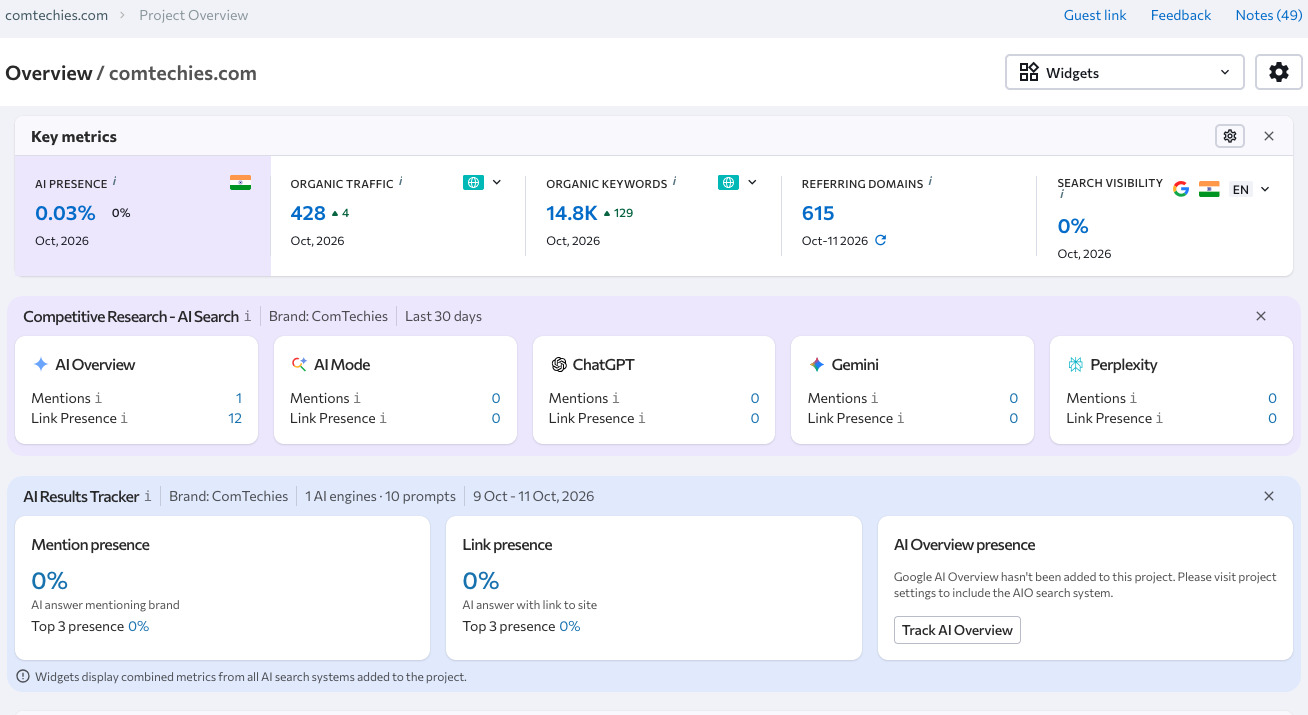Click the Brand: ComTechies label in AI Results Tracker
This screenshot has width=1308, height=715.
point(228,496)
